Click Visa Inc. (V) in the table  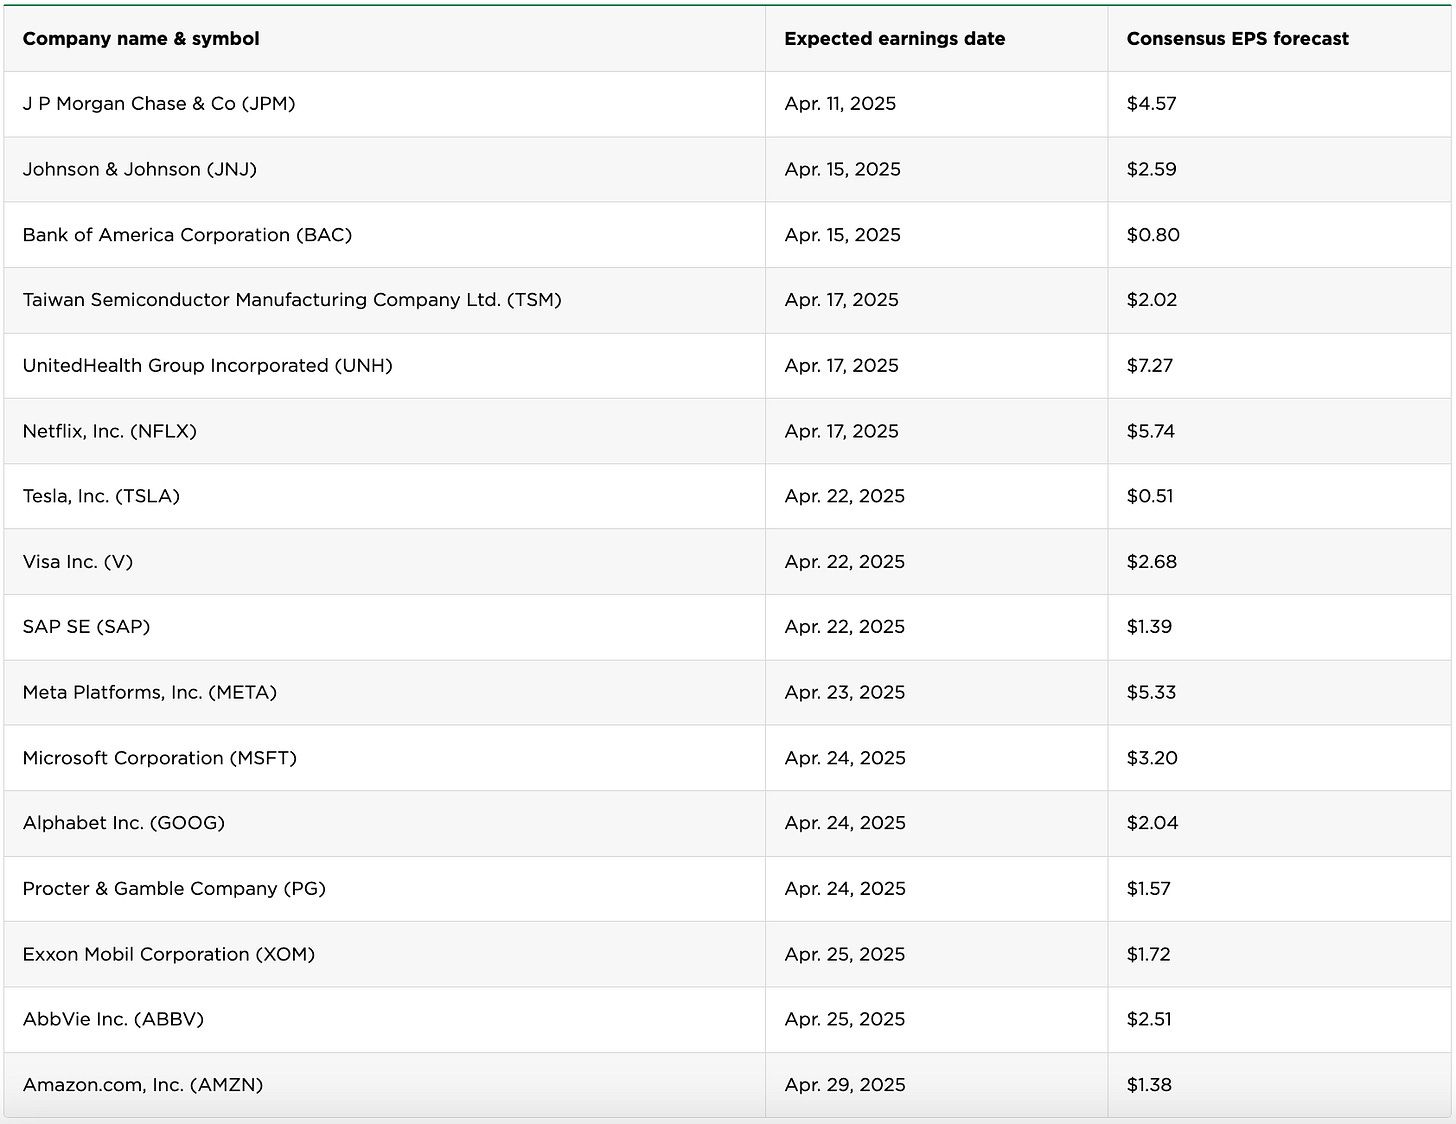coord(78,562)
